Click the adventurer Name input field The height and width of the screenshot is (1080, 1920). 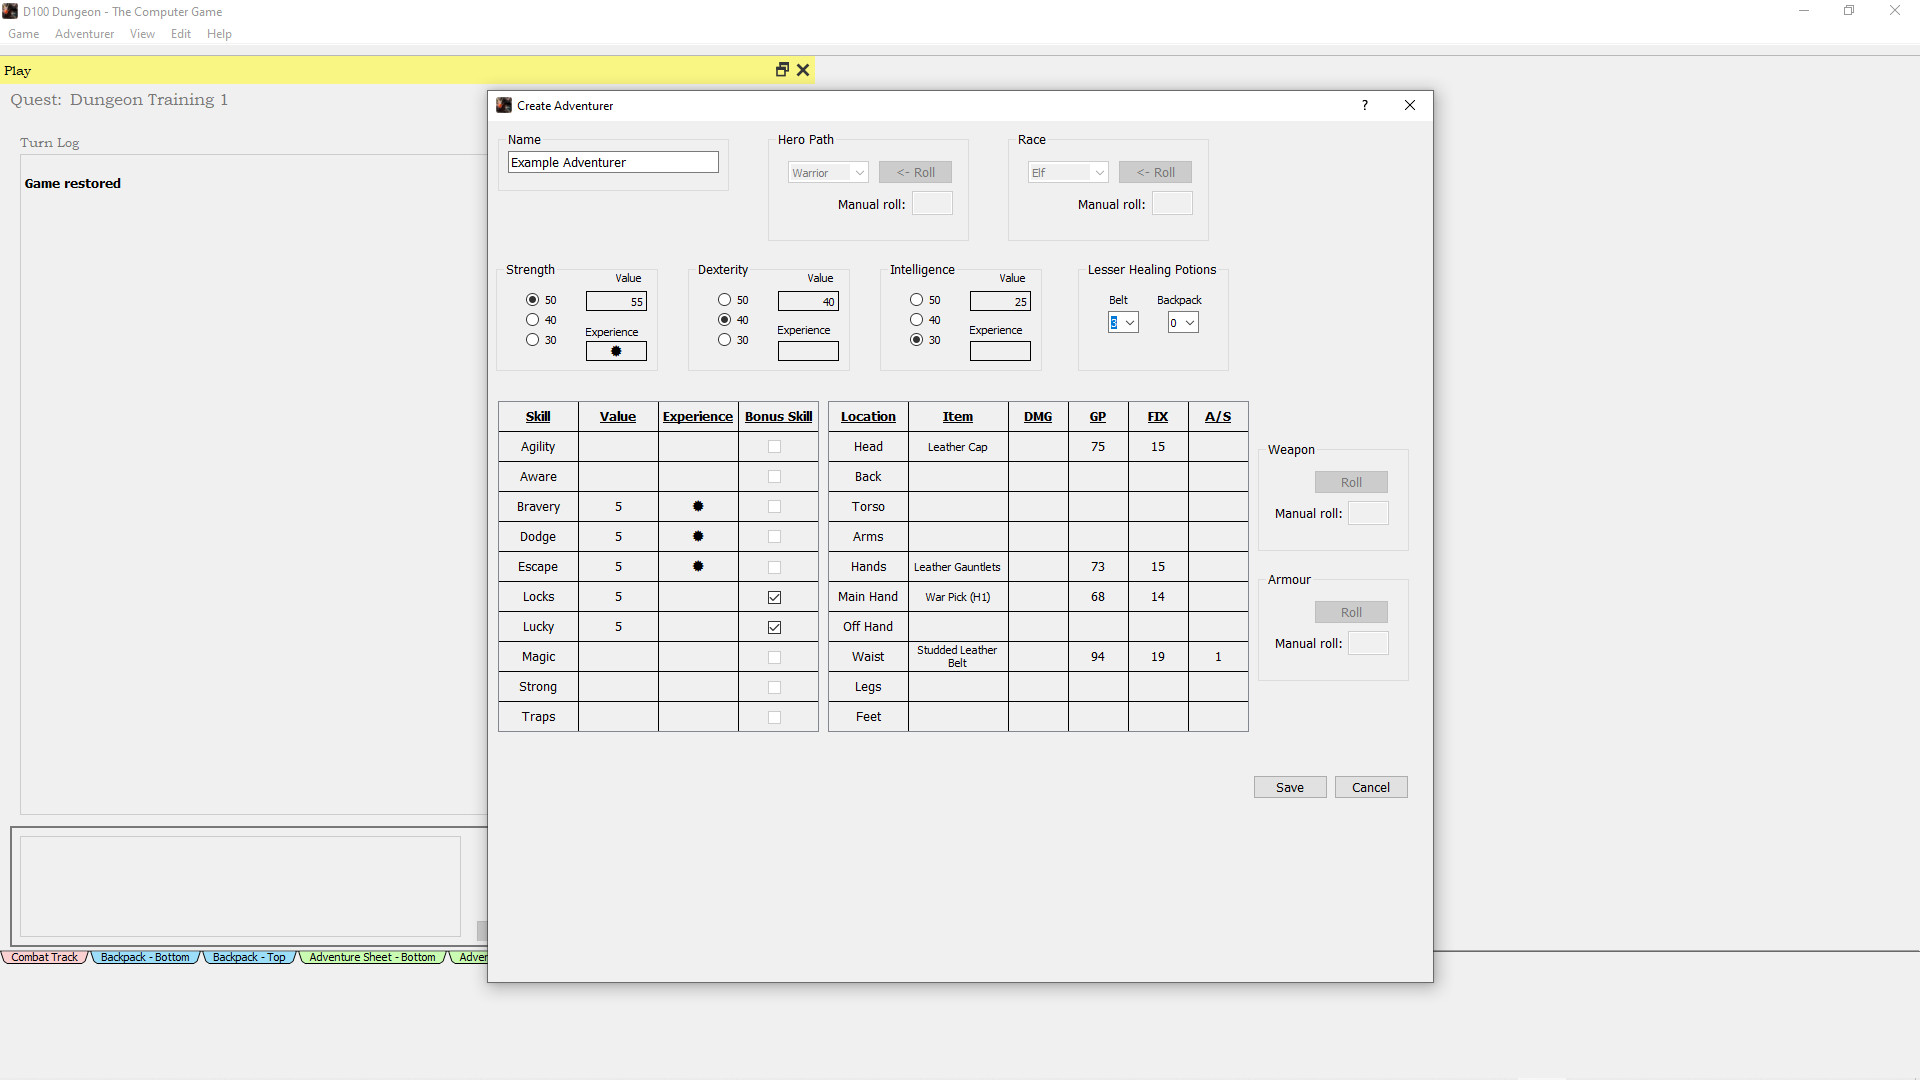612,163
